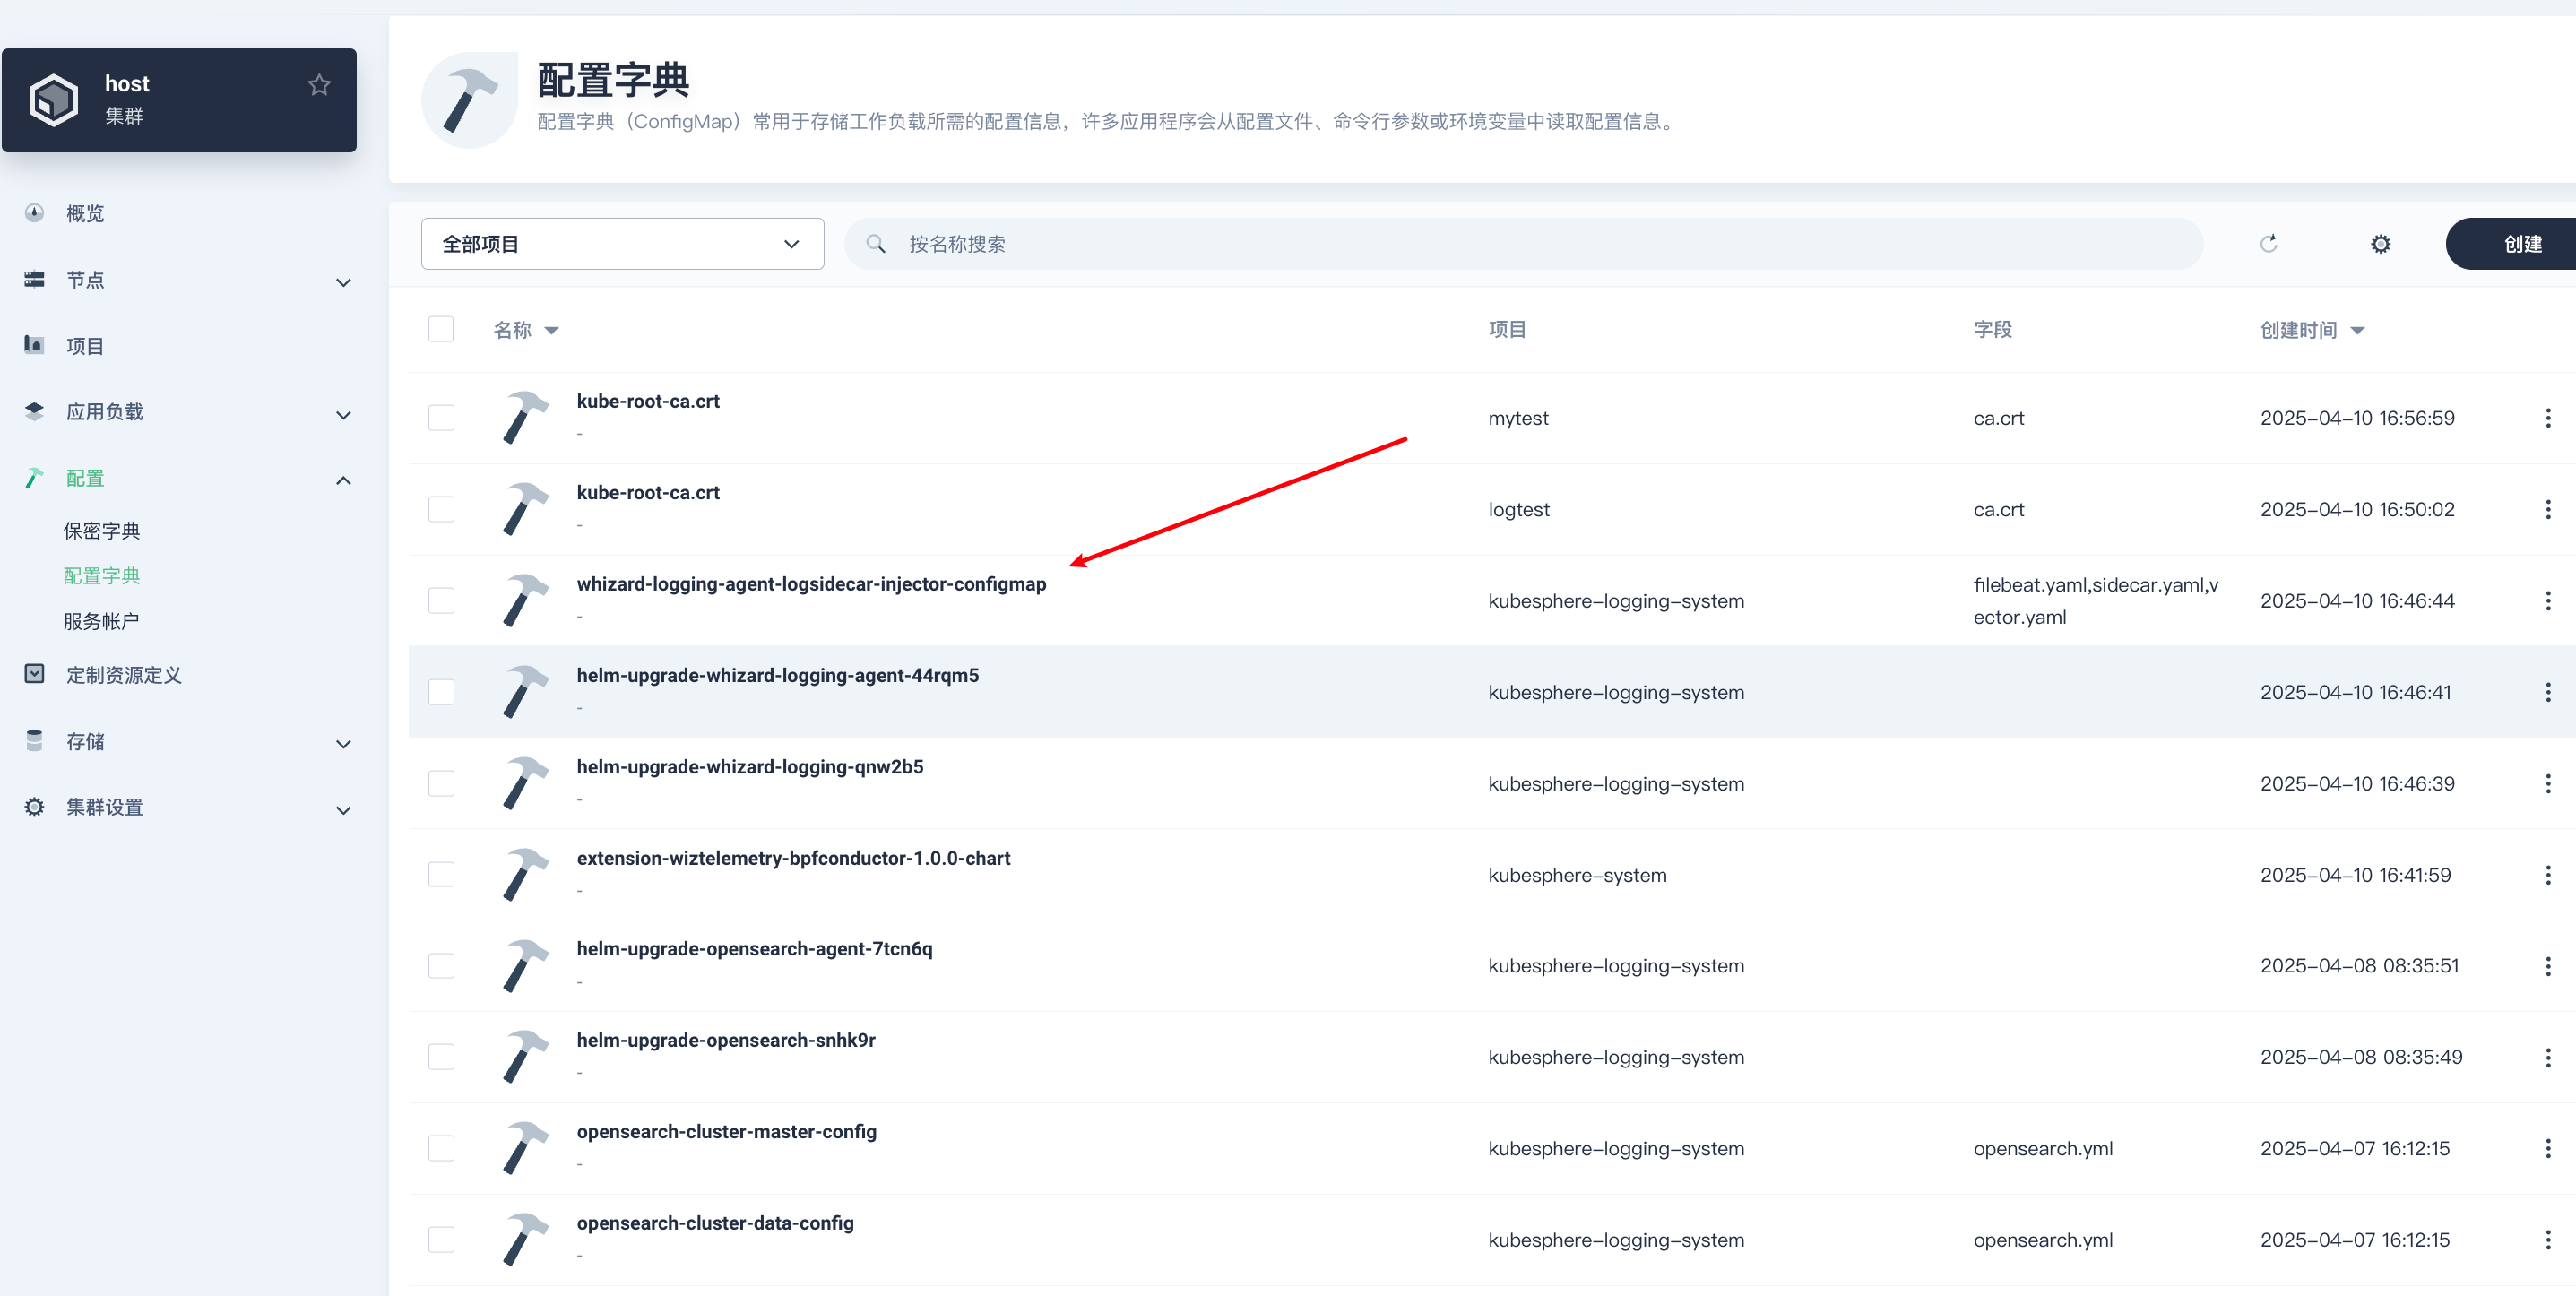Click the 应用负载 layers sidebar icon

click(34, 411)
